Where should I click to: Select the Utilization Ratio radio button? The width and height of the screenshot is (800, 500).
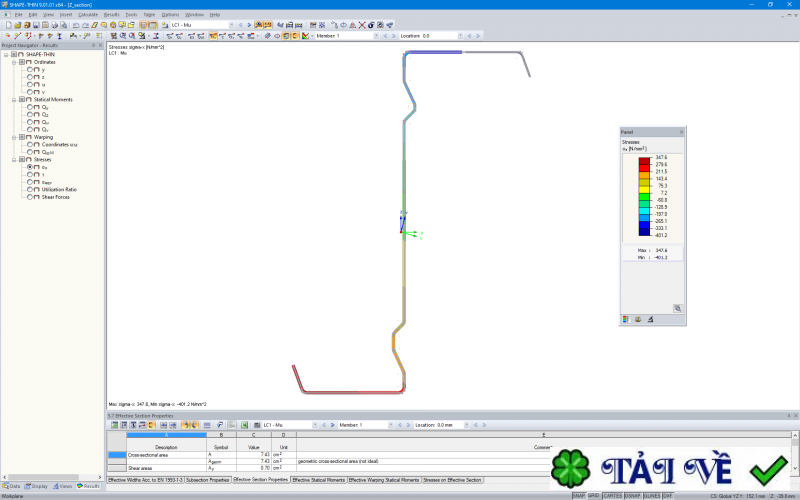[30, 189]
